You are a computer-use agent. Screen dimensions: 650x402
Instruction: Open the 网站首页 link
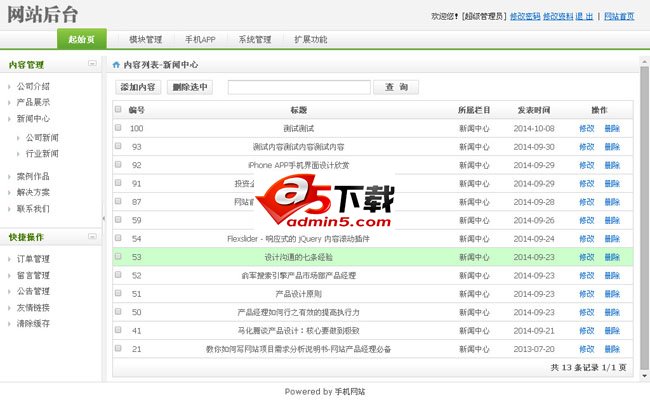pyautogui.click(x=619, y=16)
